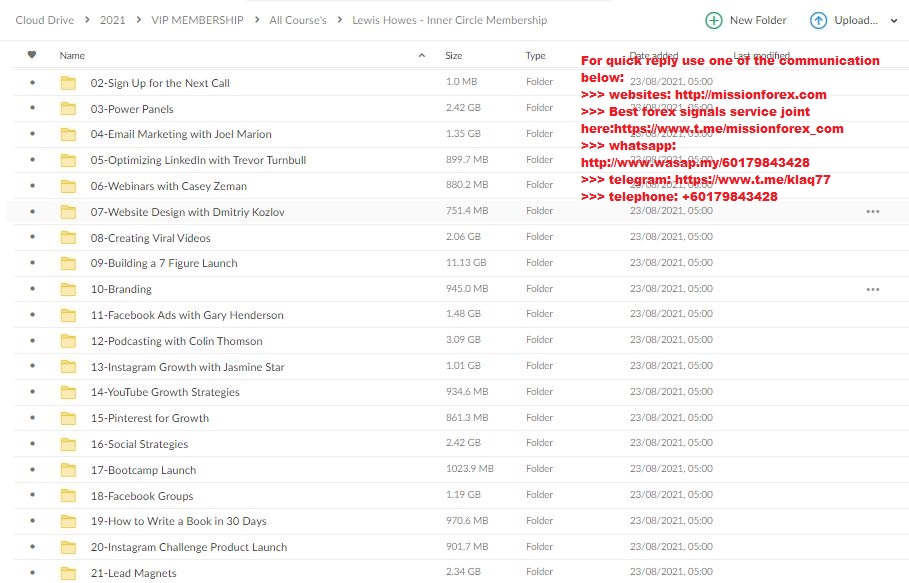Click folder icon of 19-How to Write a Book

(68, 521)
